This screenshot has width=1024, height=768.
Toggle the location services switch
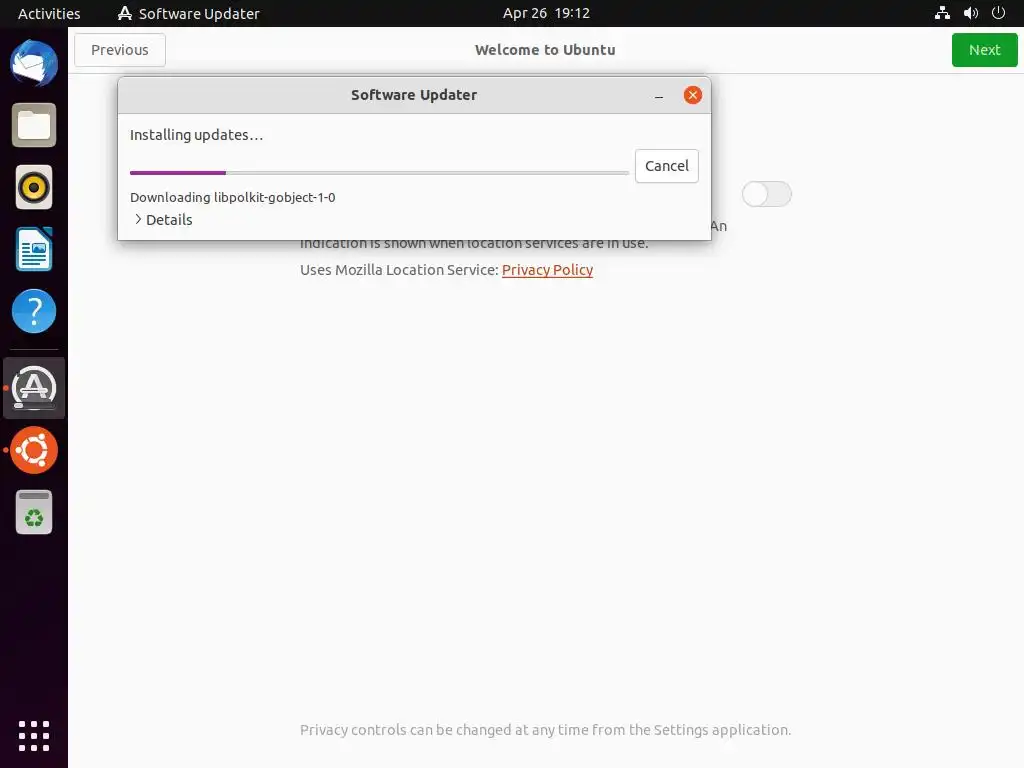pyautogui.click(x=767, y=194)
